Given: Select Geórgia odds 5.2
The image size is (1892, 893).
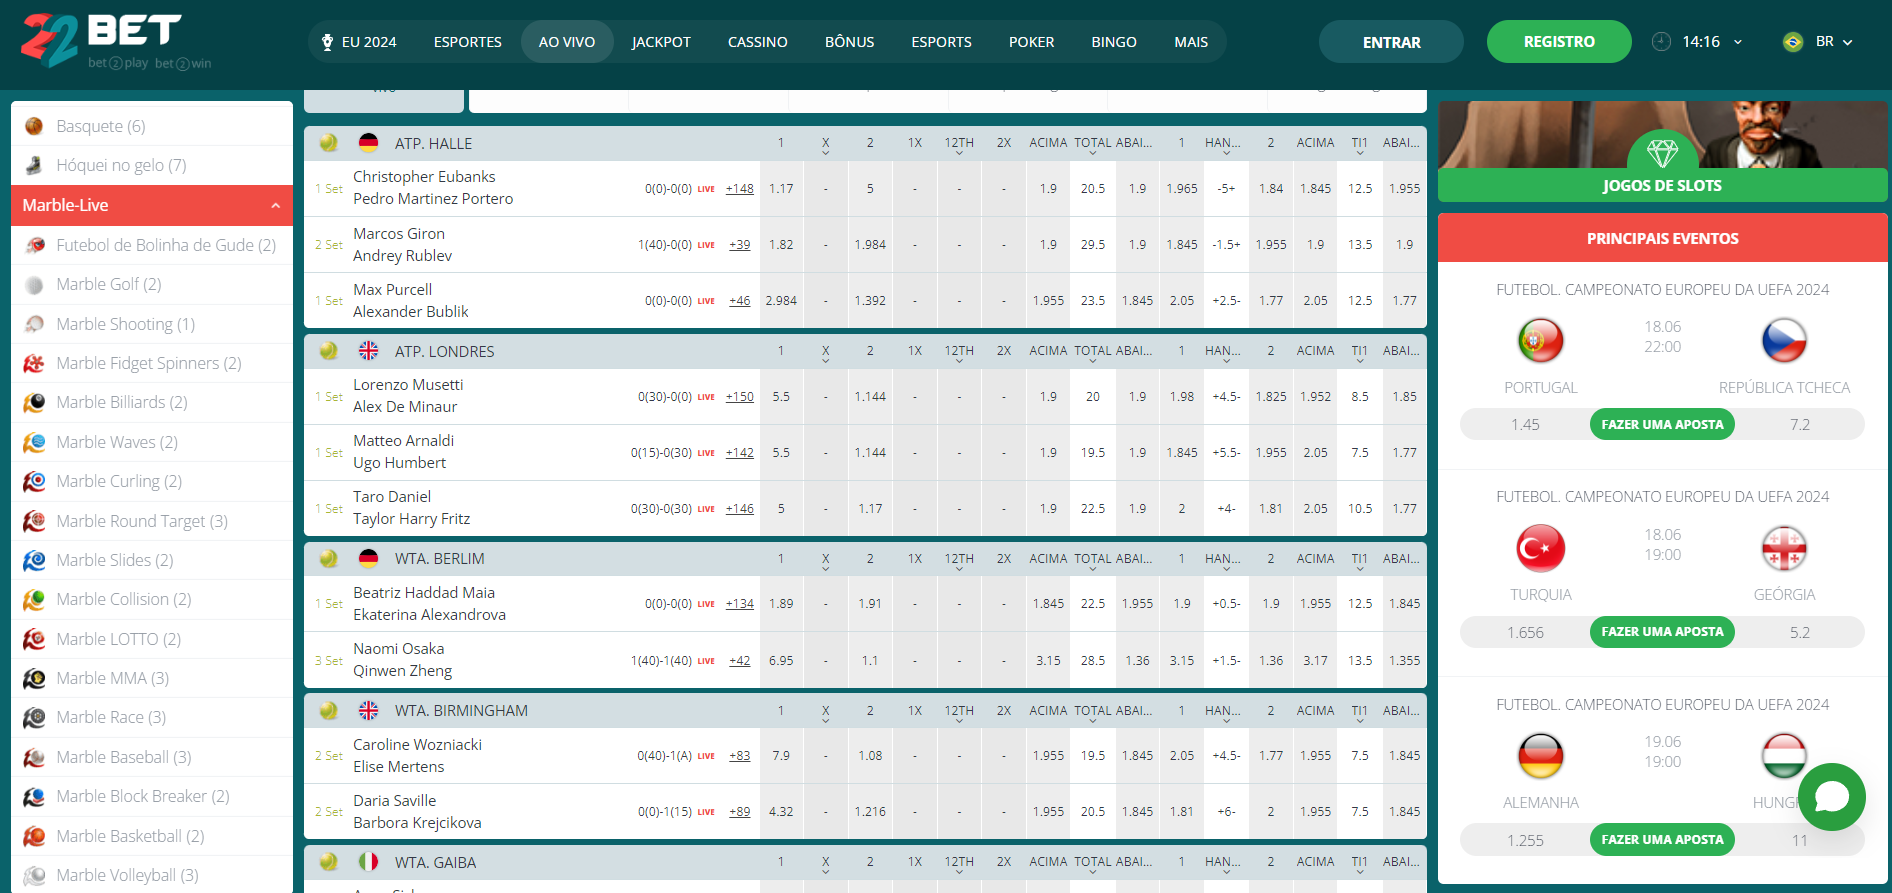Looking at the screenshot, I should tap(1800, 633).
